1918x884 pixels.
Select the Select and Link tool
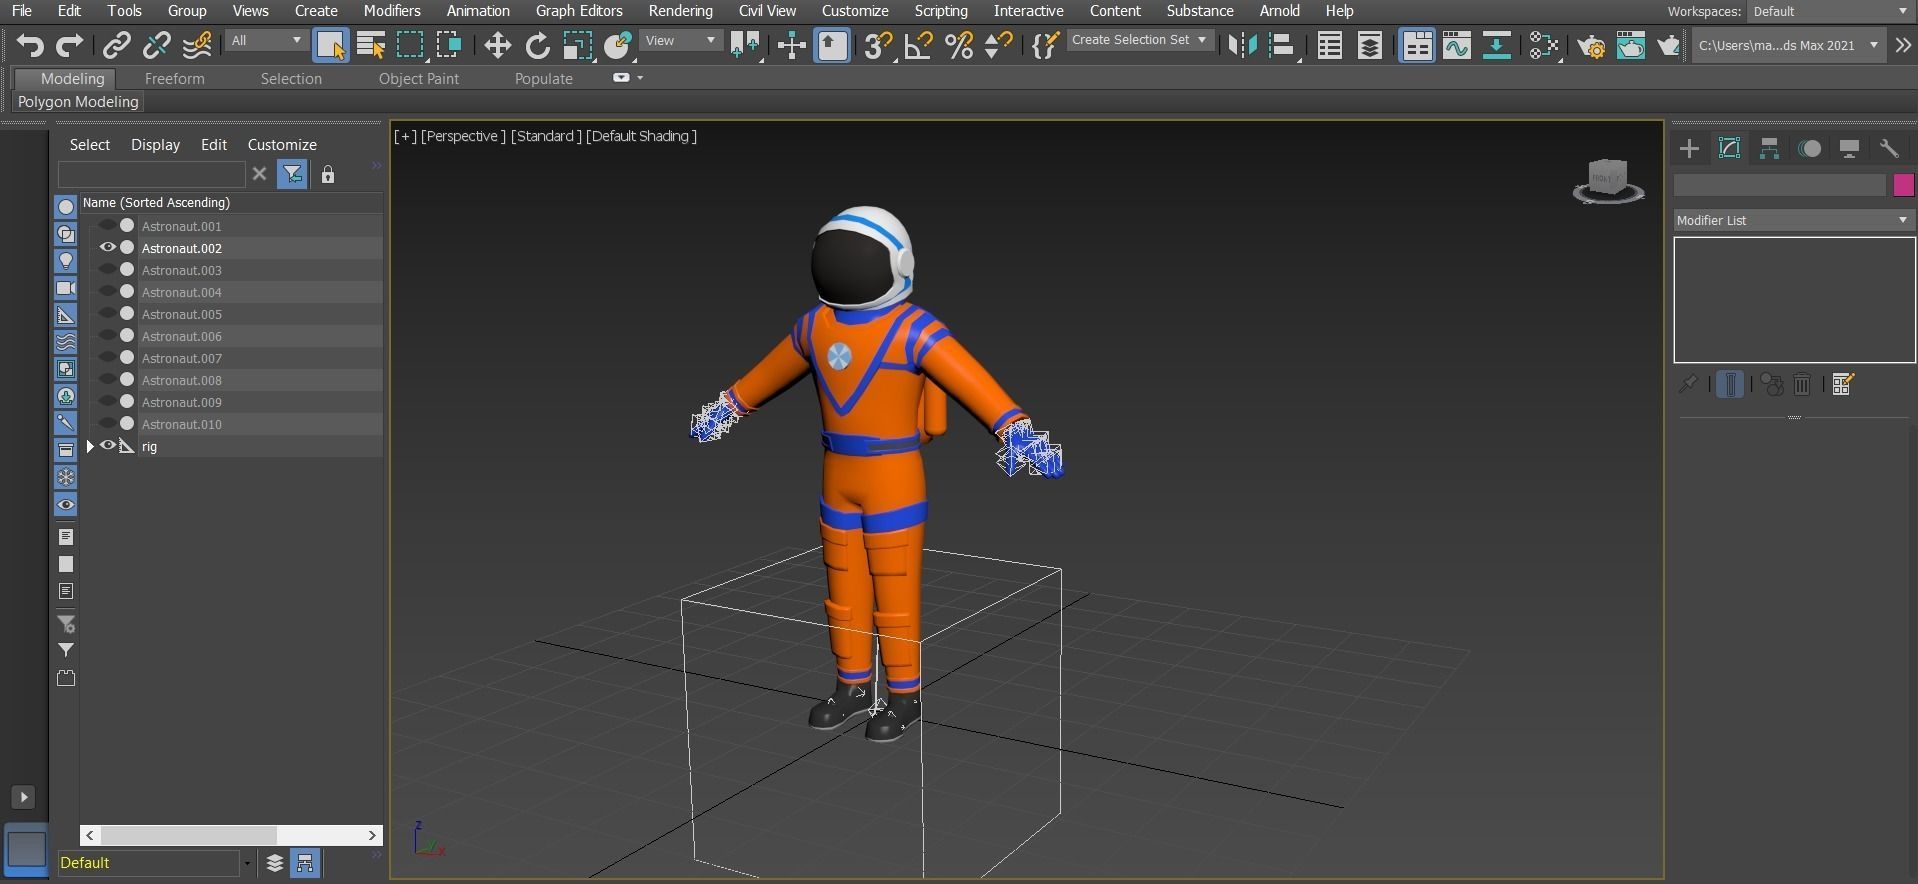pos(117,46)
